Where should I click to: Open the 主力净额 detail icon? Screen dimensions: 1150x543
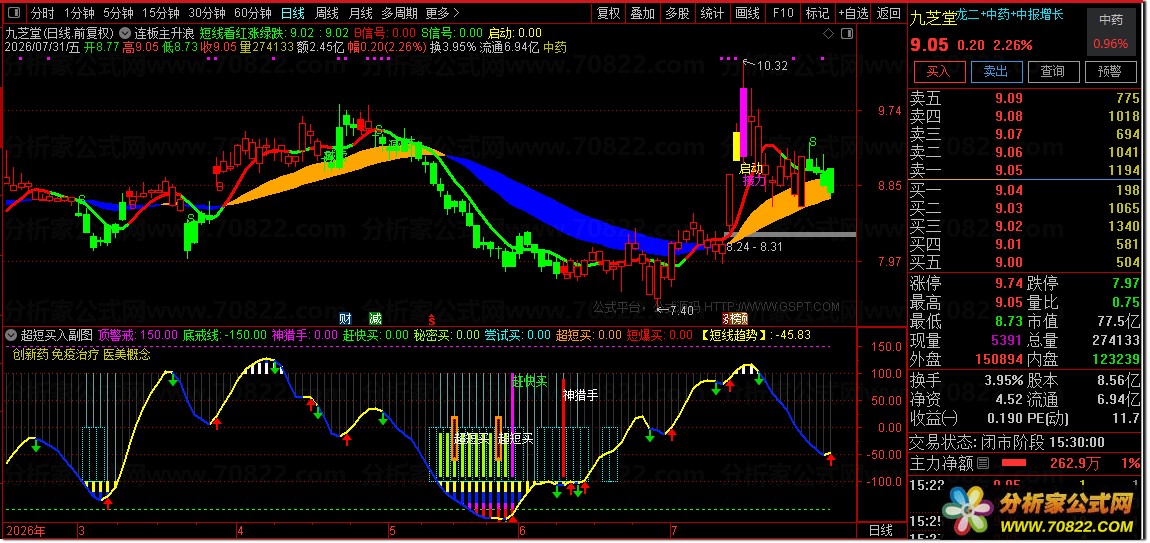[x=984, y=463]
